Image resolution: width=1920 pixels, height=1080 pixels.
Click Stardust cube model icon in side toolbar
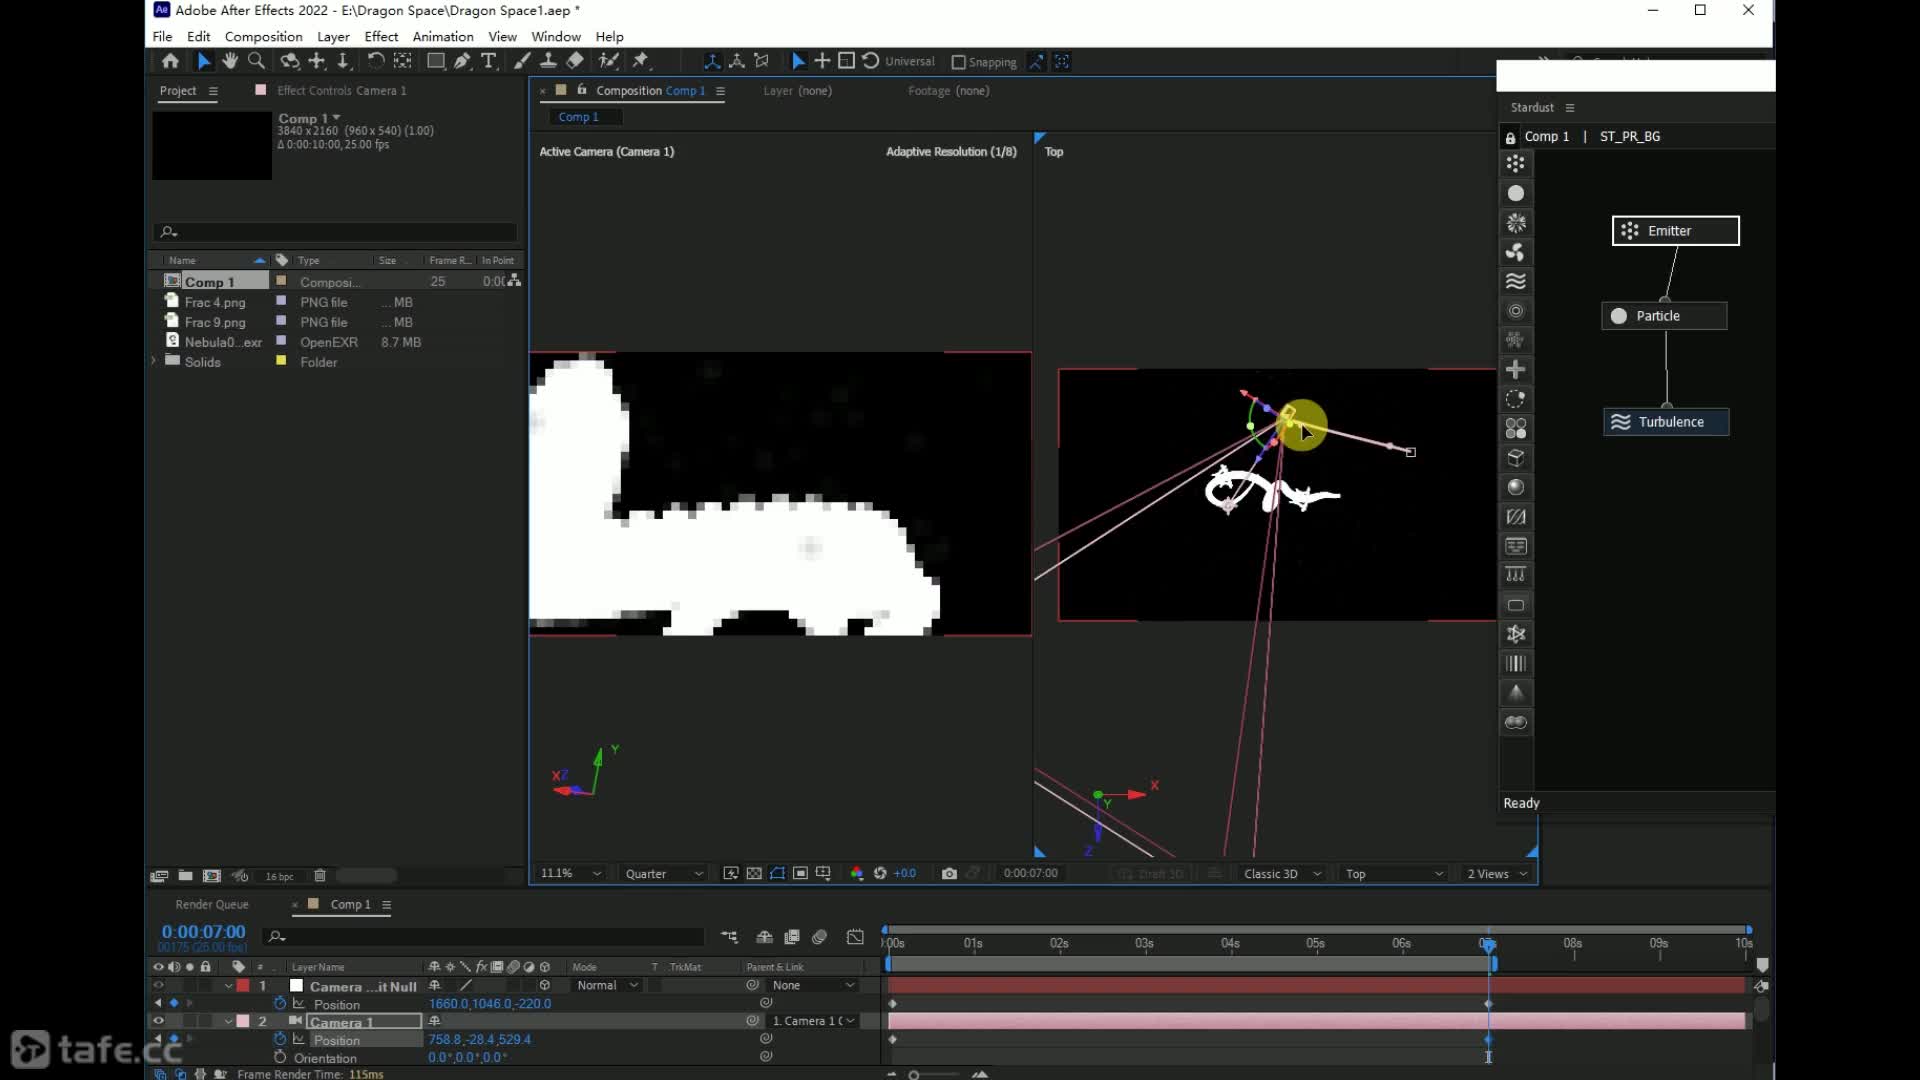1516,458
